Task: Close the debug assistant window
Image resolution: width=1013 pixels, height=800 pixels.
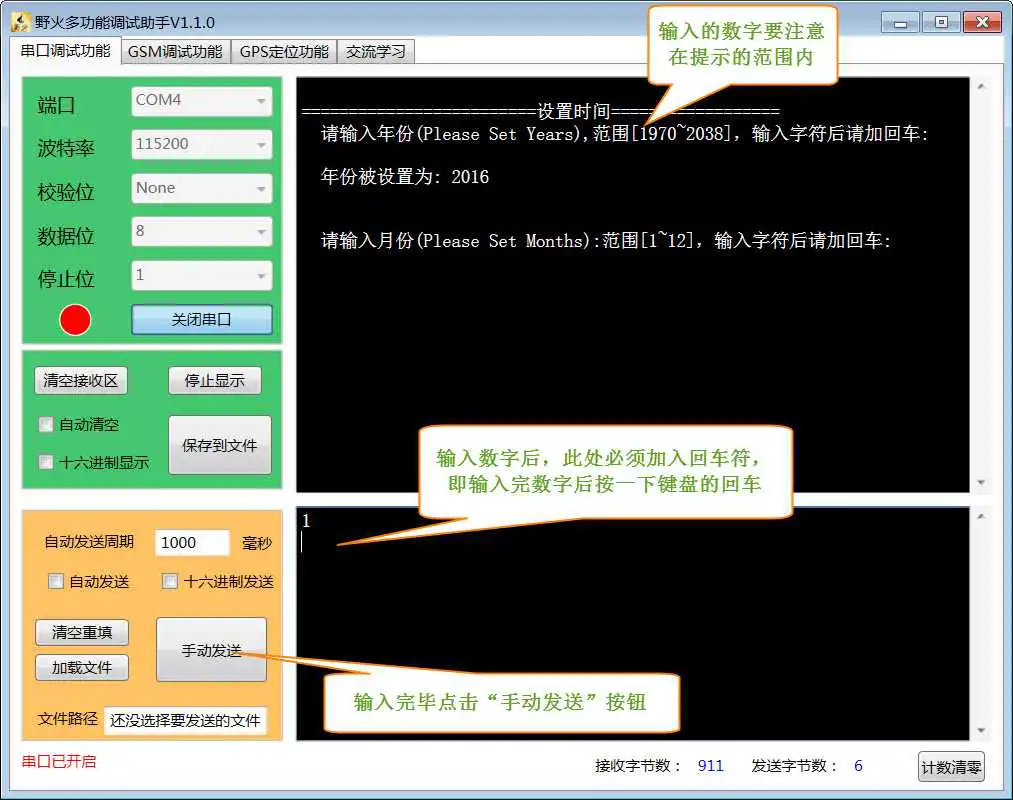Action: pyautogui.click(x=982, y=23)
